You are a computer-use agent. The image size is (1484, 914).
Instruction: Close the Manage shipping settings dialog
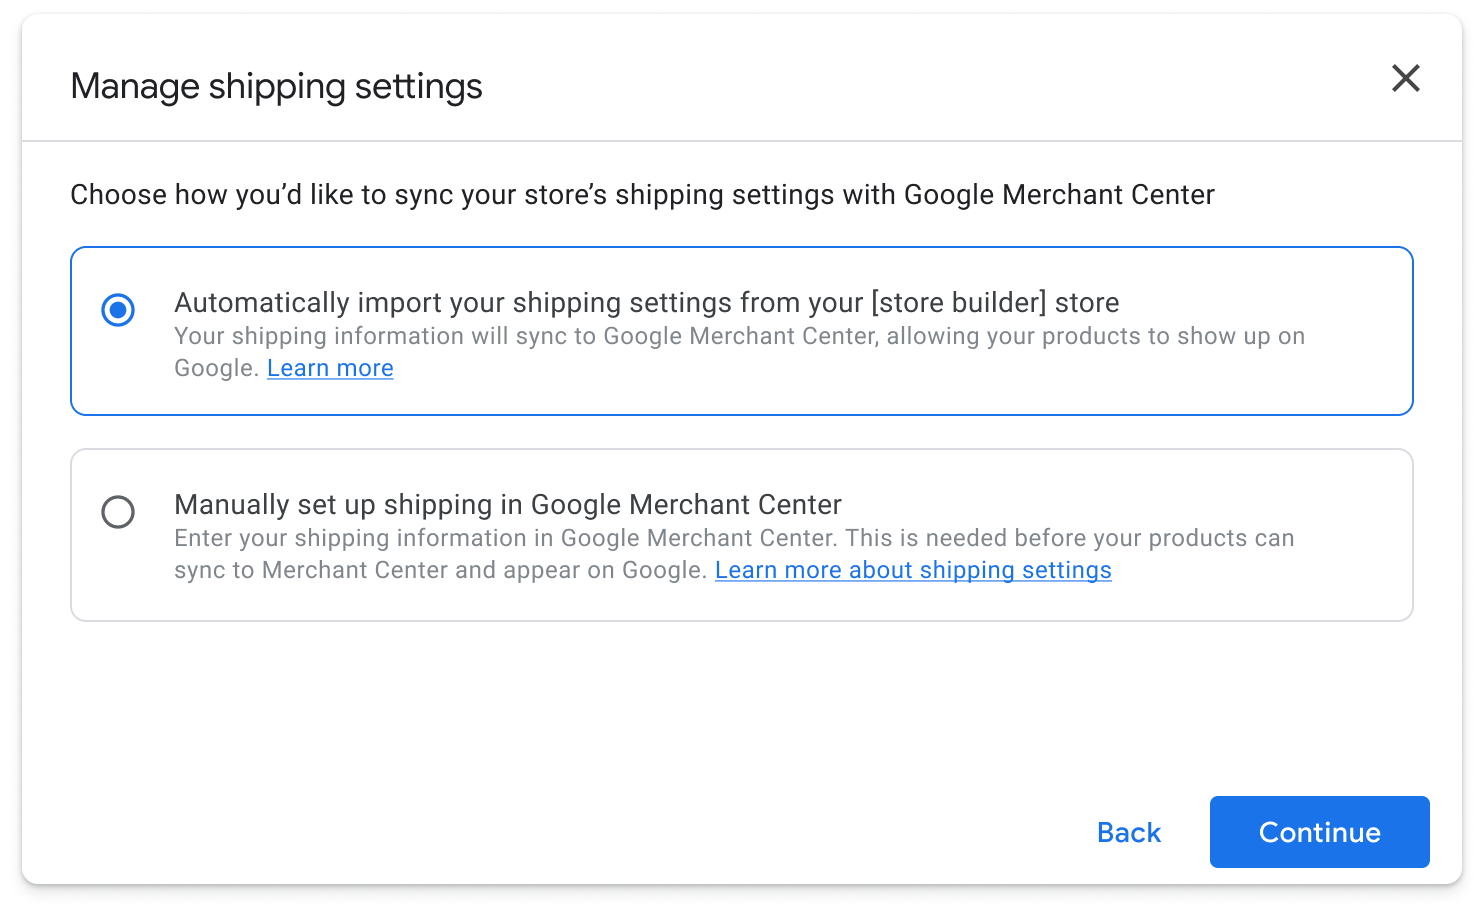[1405, 78]
